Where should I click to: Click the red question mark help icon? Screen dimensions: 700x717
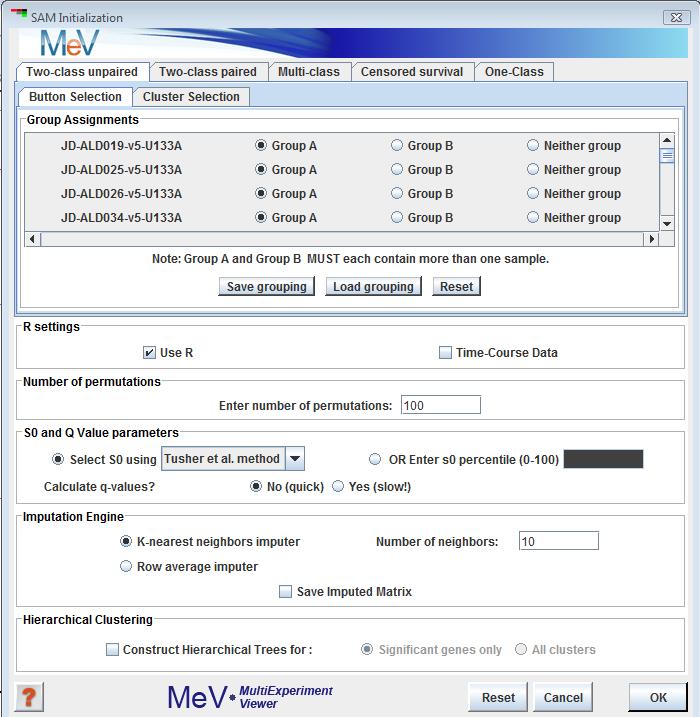[30, 697]
